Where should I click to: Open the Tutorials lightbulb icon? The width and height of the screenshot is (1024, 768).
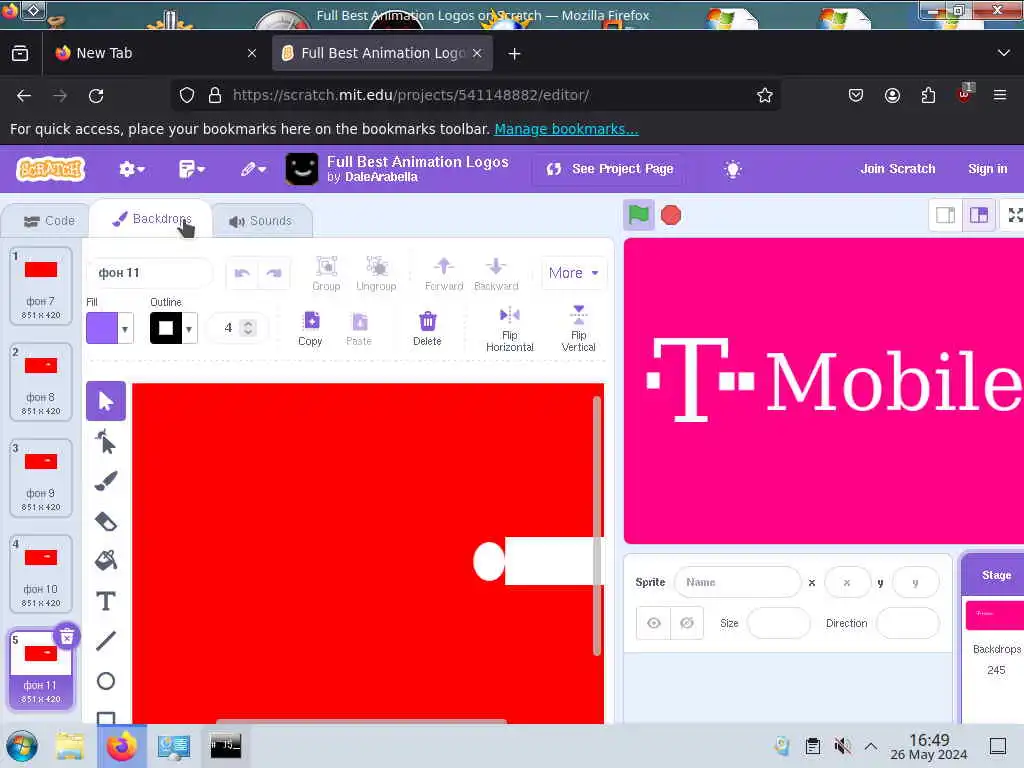(733, 169)
